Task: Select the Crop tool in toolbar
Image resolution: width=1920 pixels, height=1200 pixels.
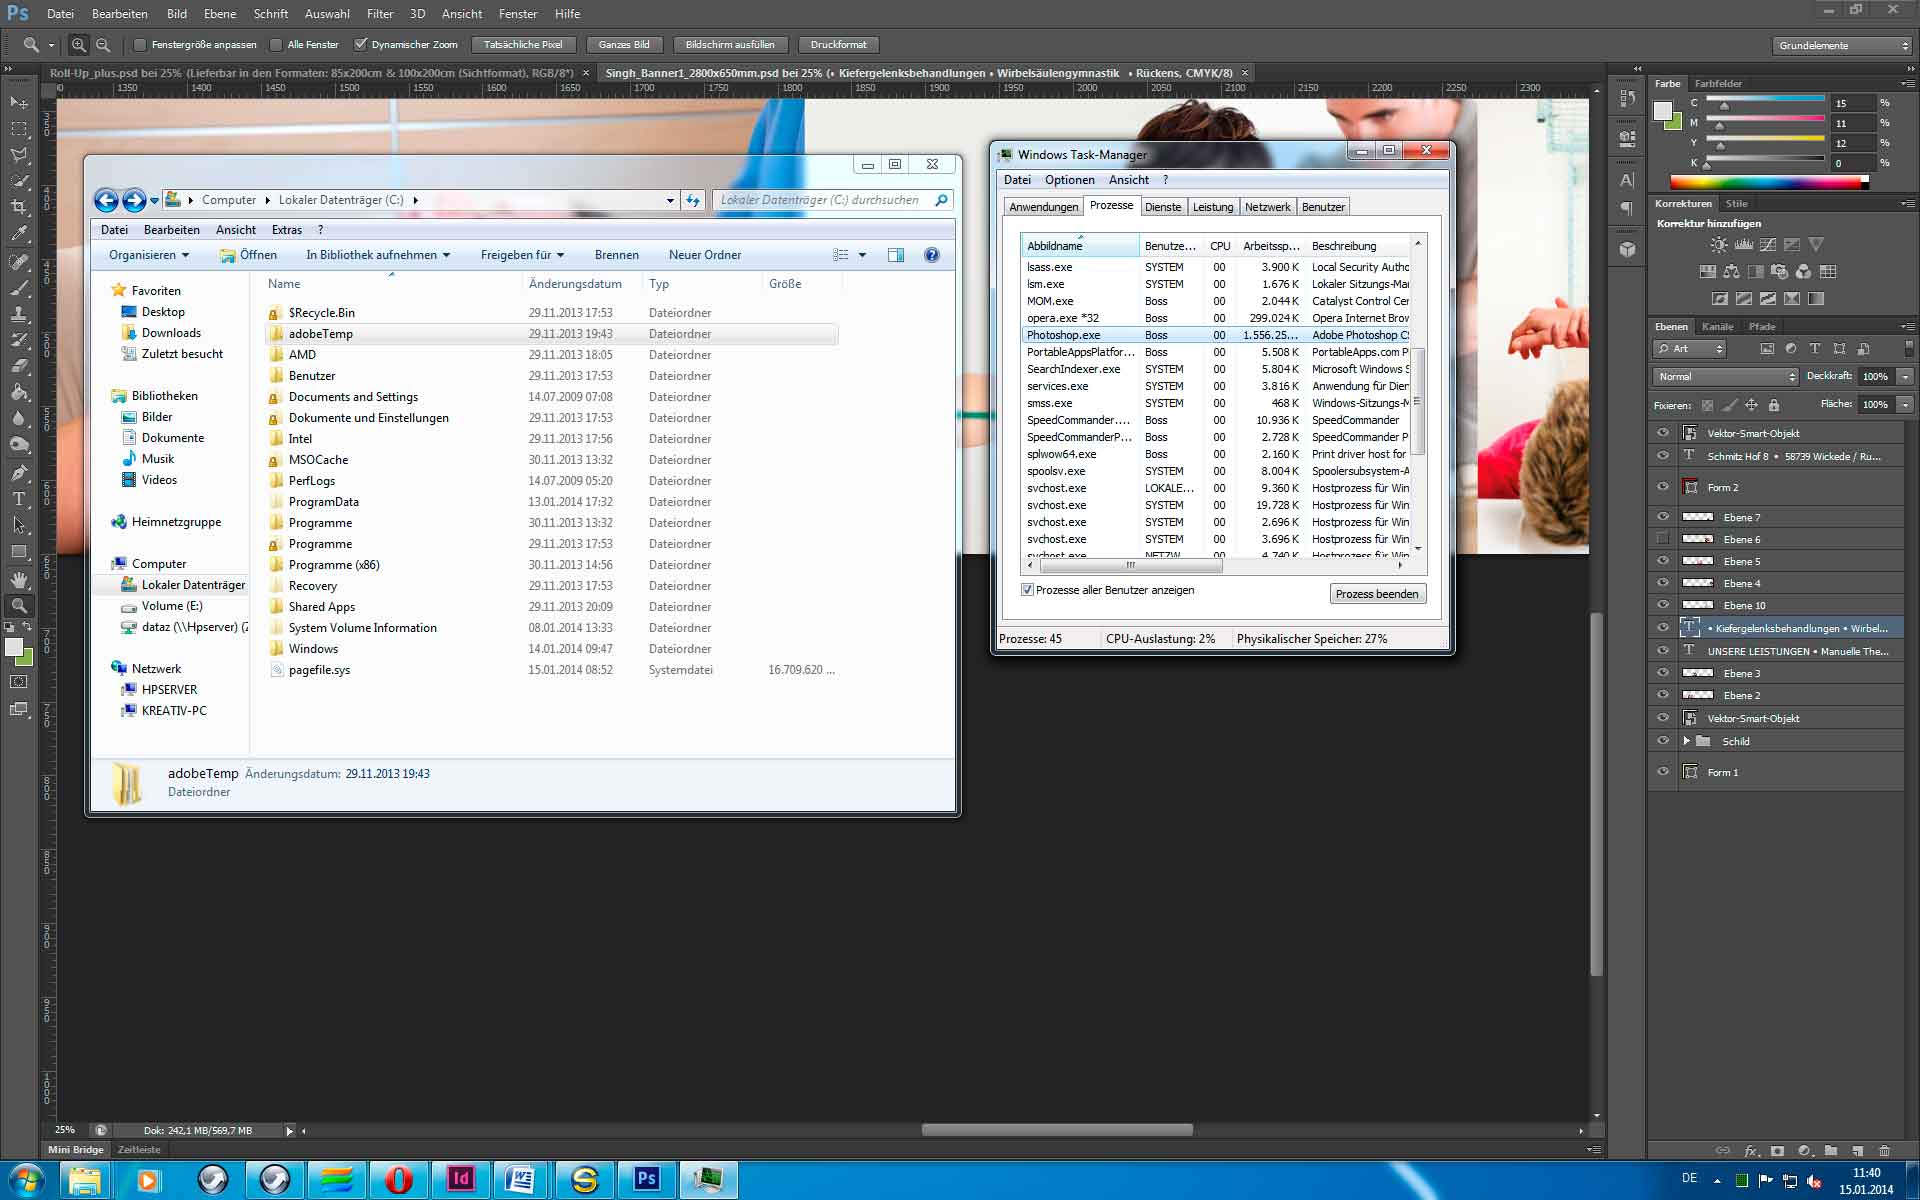Action: point(19,207)
